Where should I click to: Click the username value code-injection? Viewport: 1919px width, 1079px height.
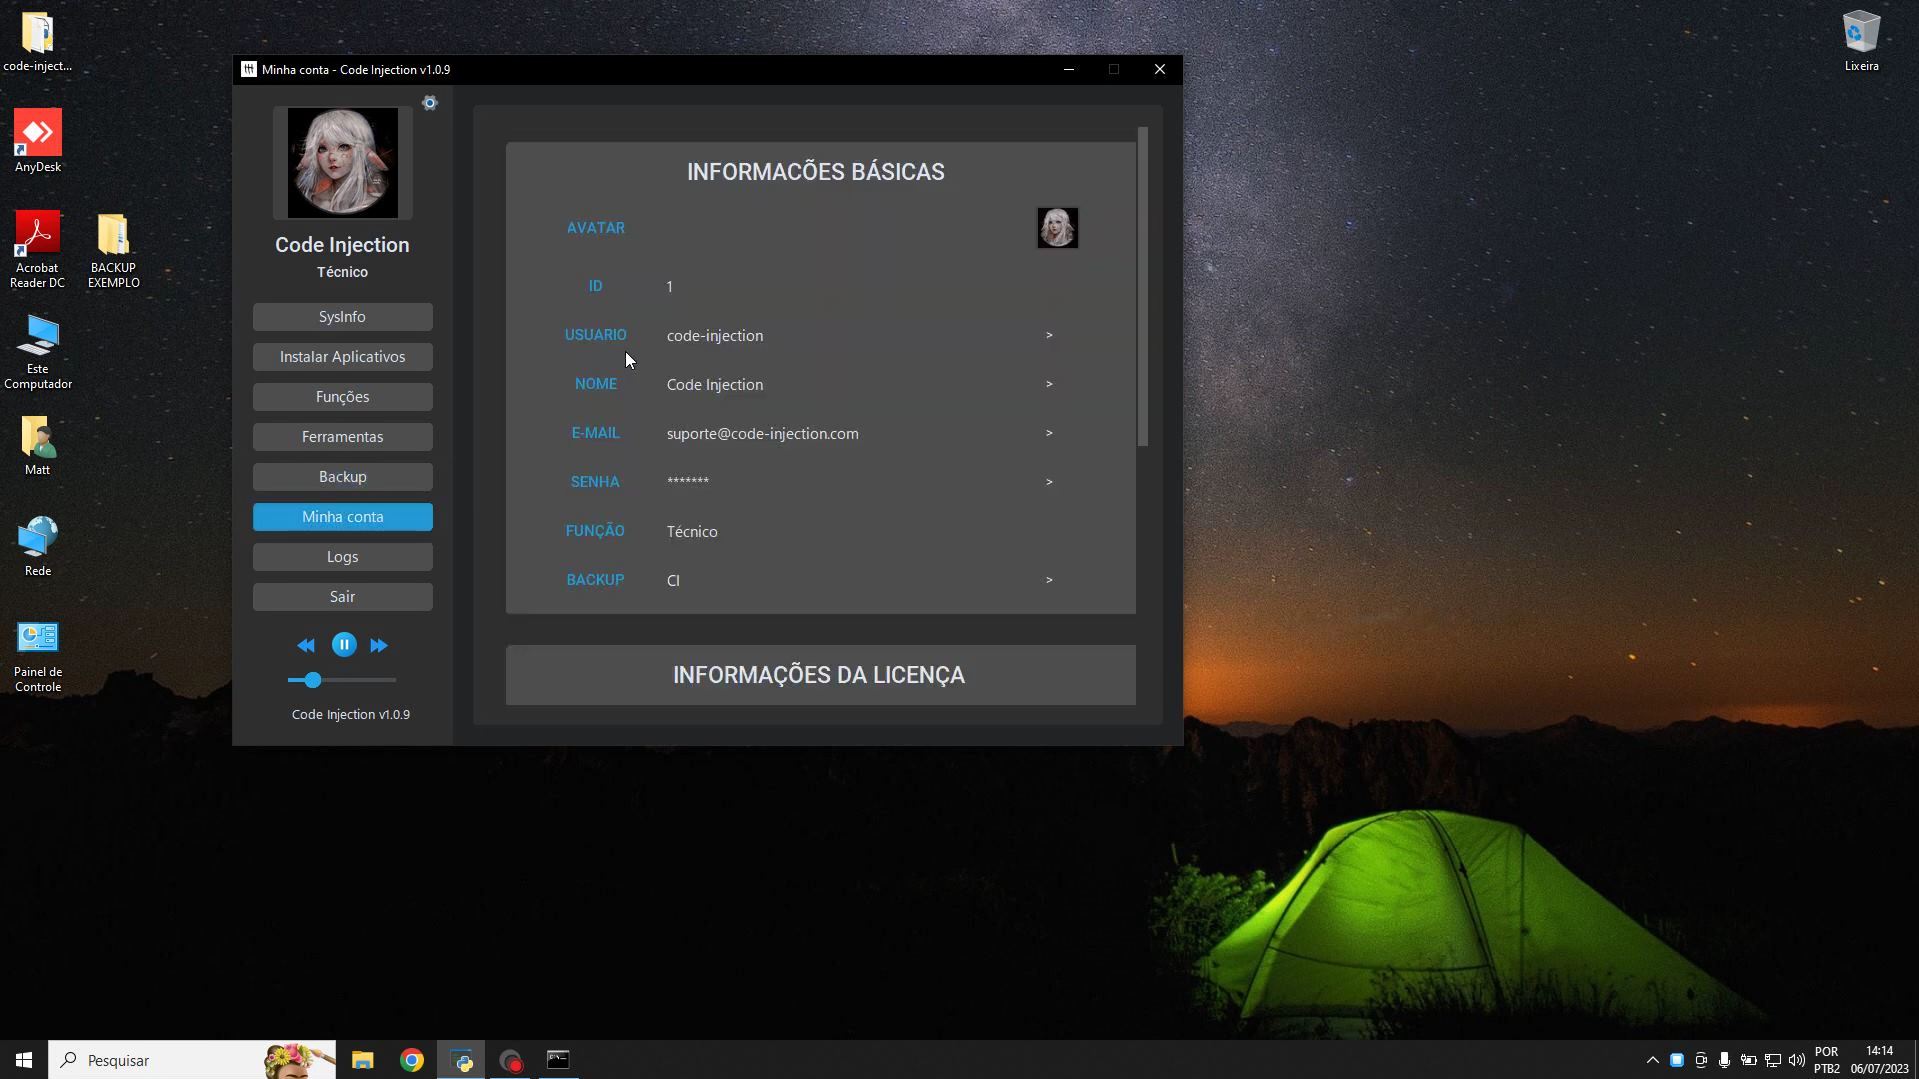point(715,336)
